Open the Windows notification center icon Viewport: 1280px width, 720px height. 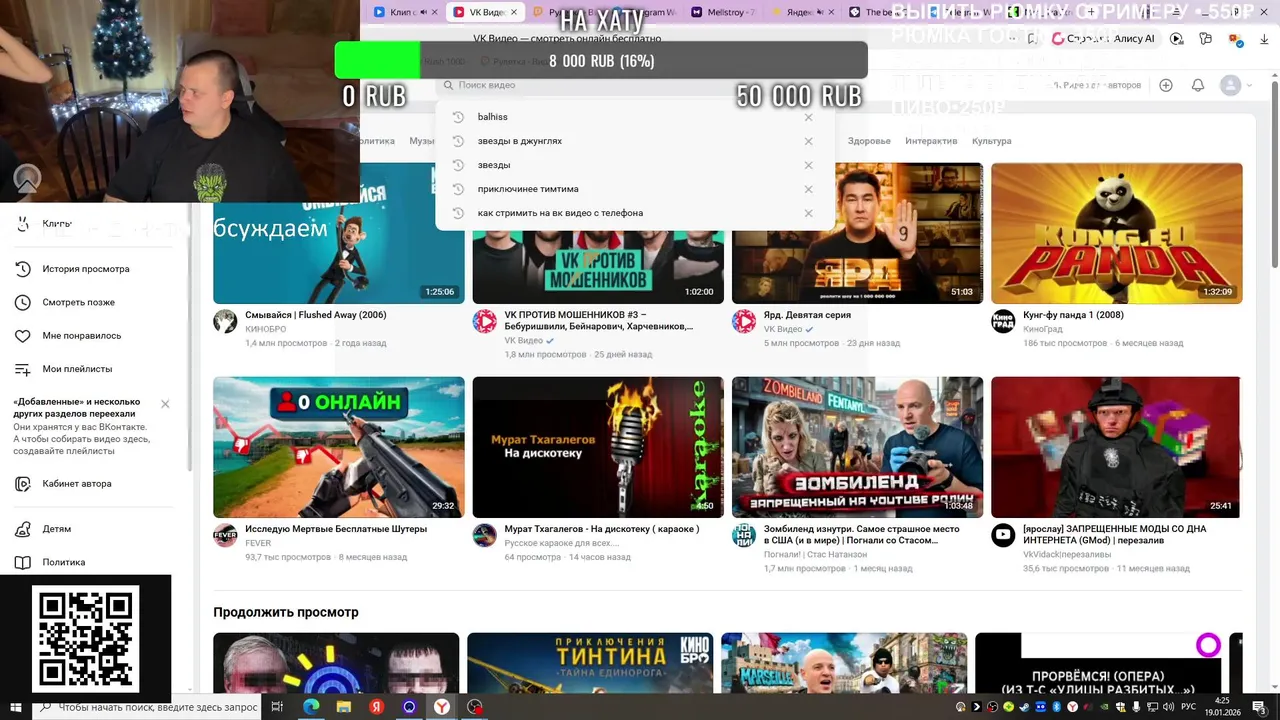coord(1258,707)
